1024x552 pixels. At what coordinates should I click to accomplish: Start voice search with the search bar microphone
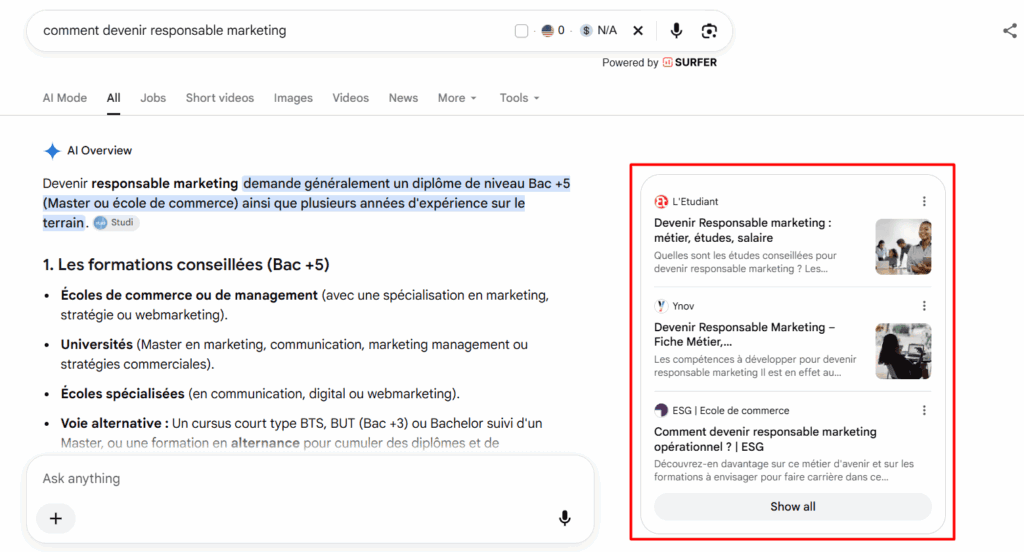click(676, 31)
